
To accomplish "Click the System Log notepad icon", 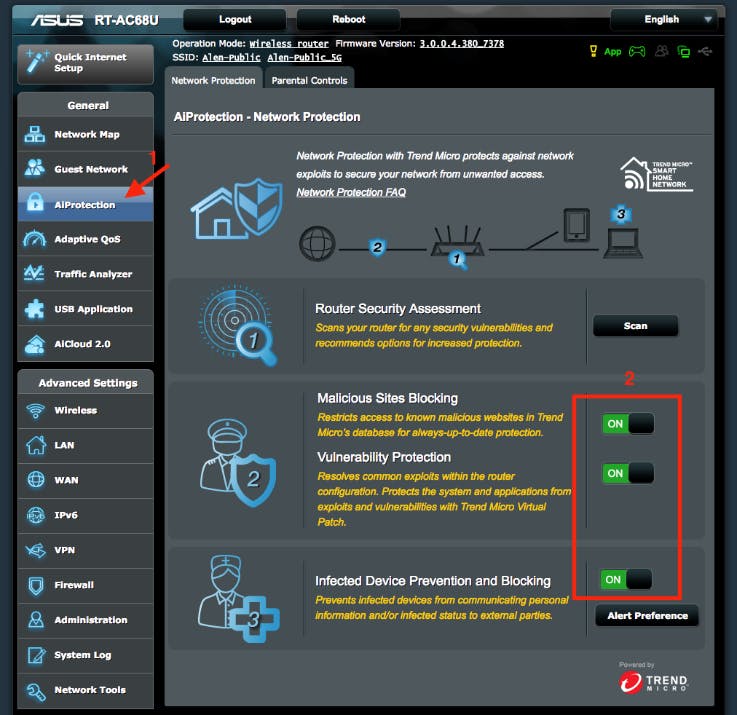I will pyautogui.click(x=36, y=655).
